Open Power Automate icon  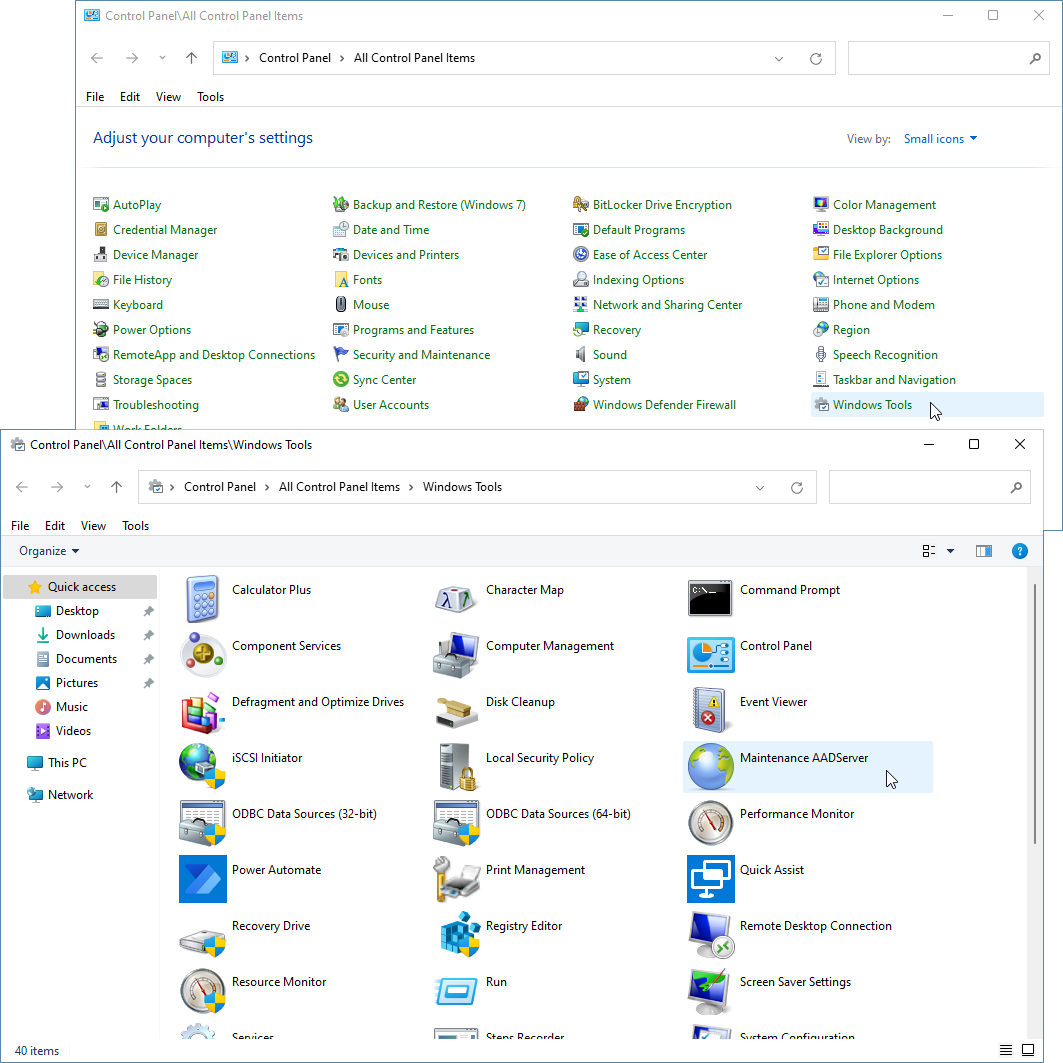tap(203, 879)
